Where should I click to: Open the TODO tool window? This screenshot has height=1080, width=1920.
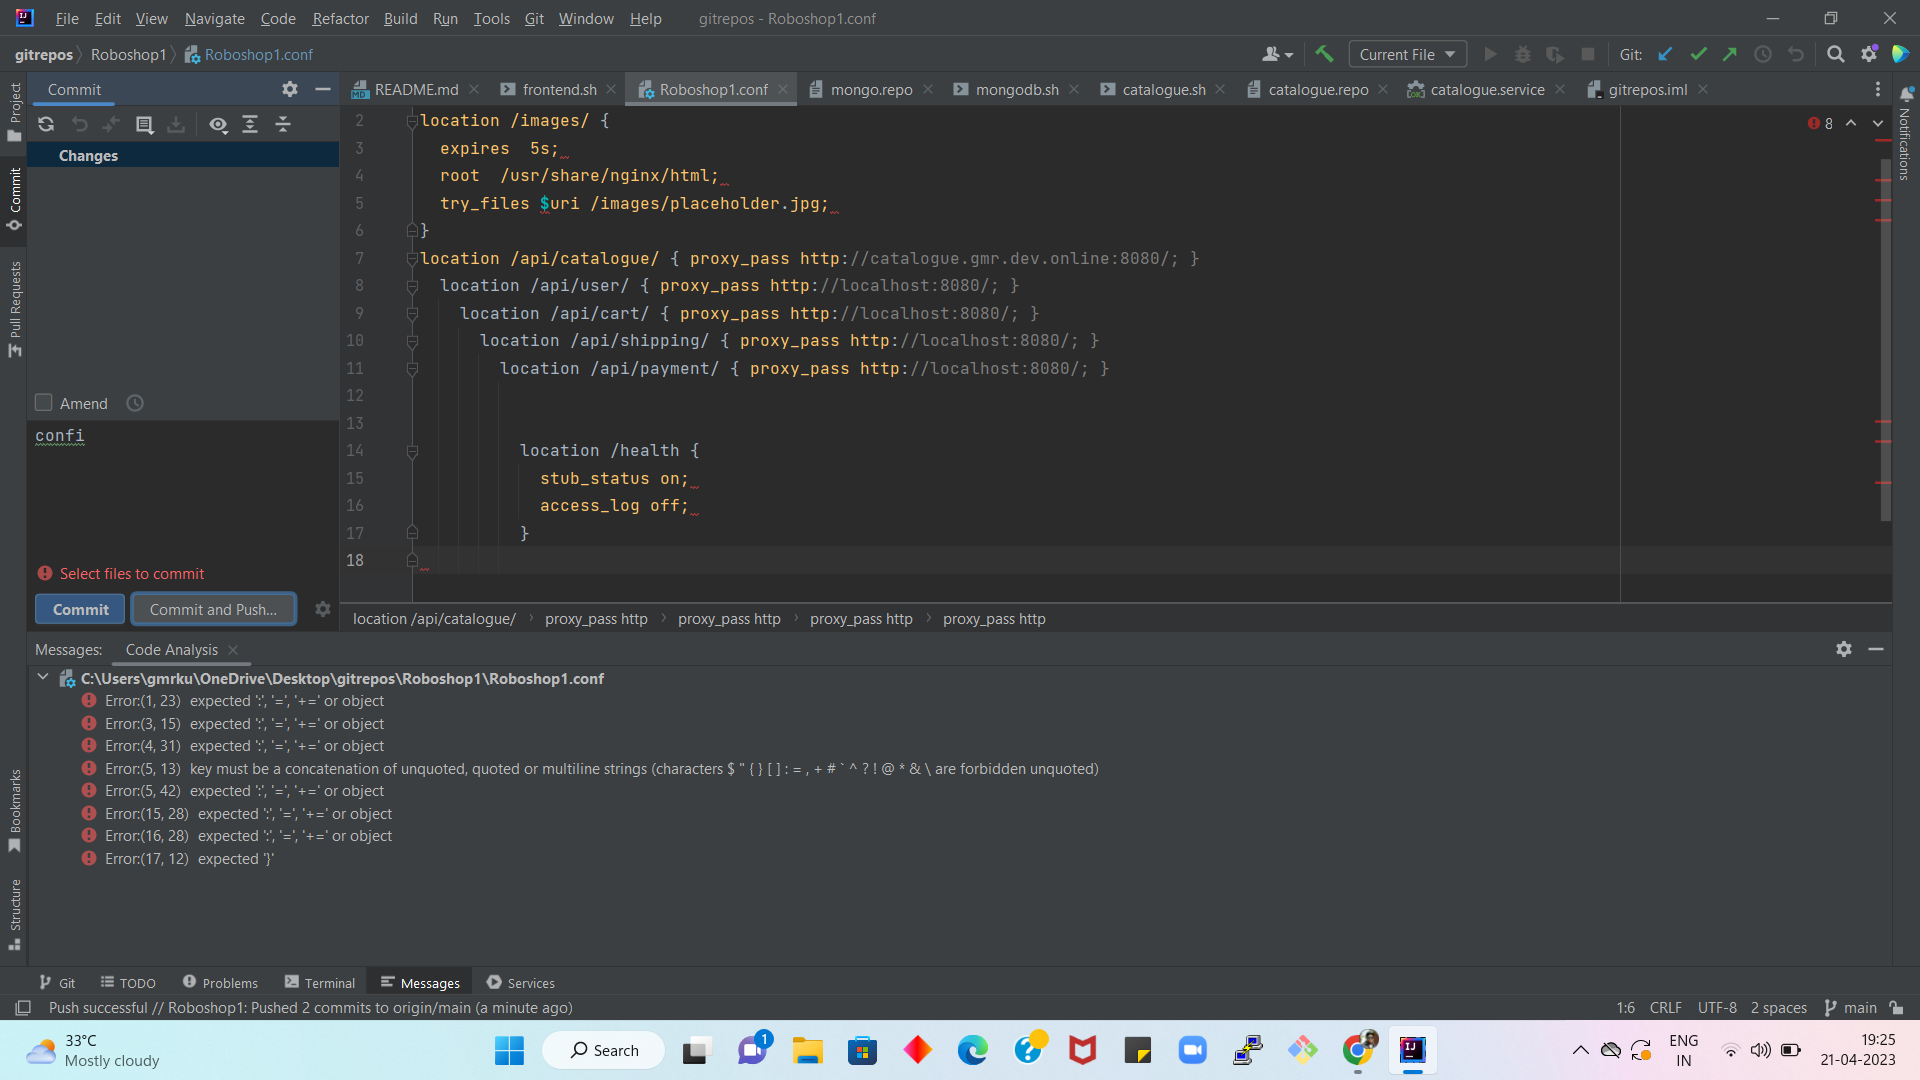pyautogui.click(x=128, y=982)
